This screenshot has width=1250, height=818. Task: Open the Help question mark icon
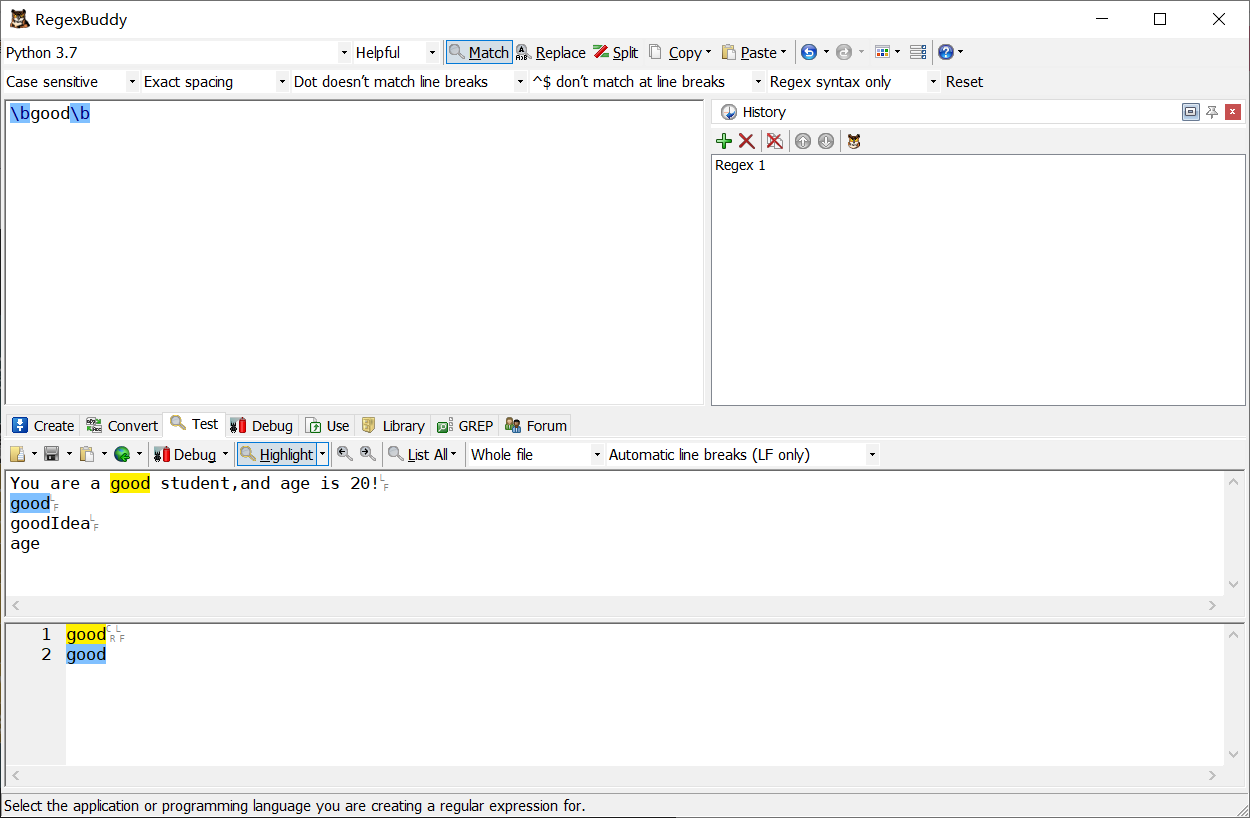click(946, 52)
